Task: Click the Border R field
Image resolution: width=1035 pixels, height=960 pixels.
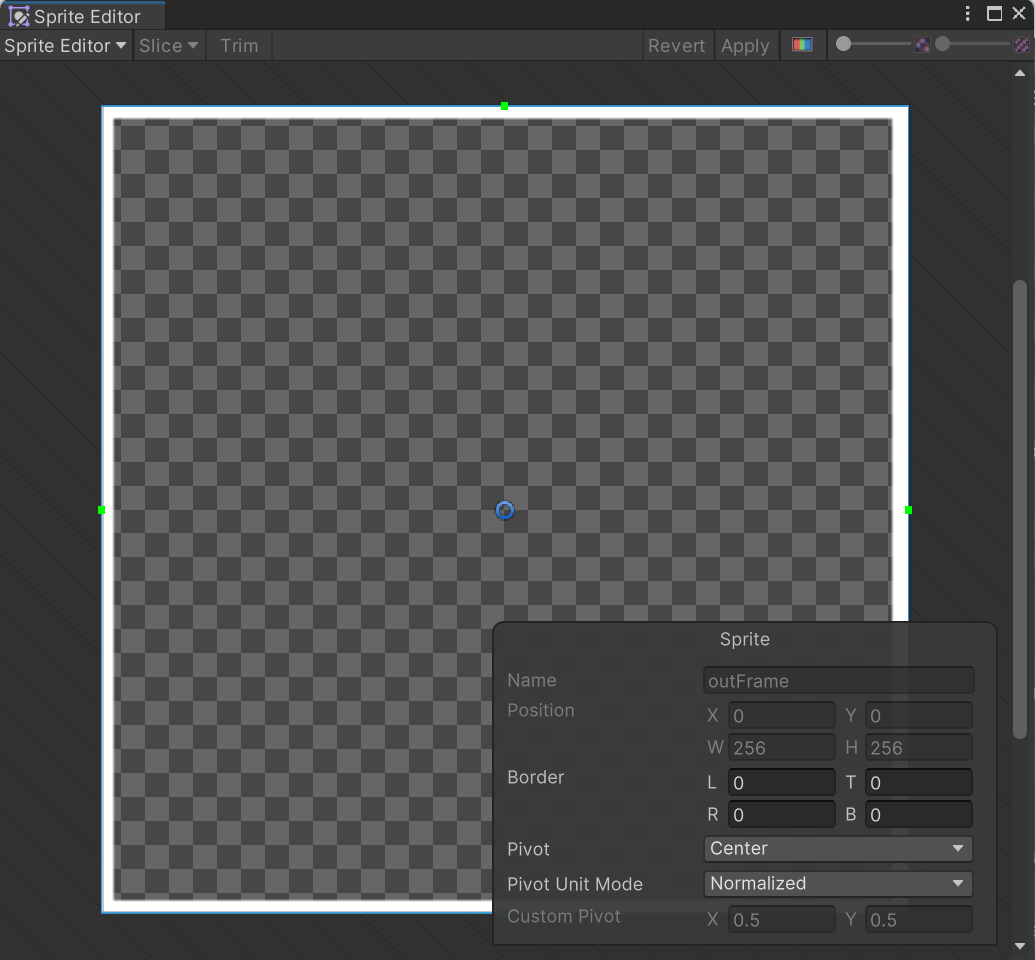Action: (x=782, y=815)
